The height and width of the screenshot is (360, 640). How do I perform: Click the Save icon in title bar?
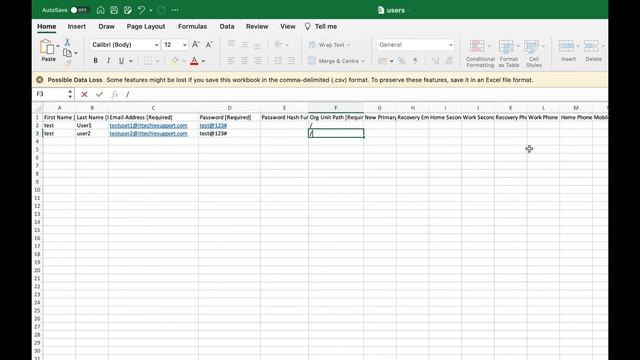[x=114, y=10]
